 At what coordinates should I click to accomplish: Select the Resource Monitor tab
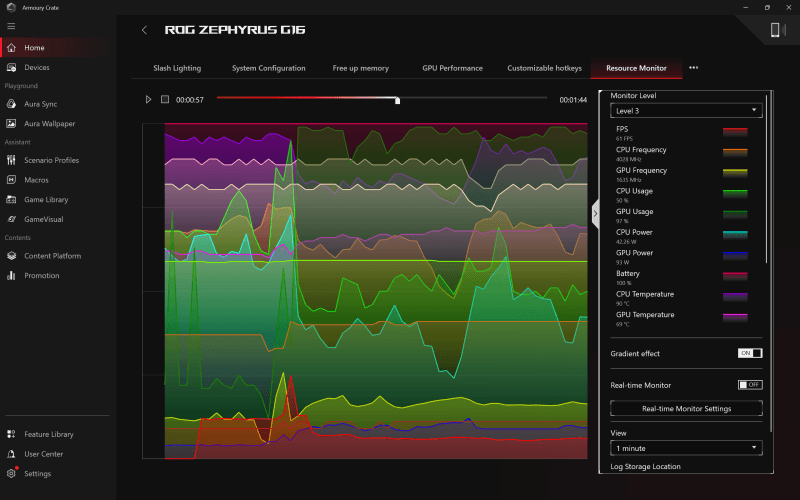tap(636, 68)
